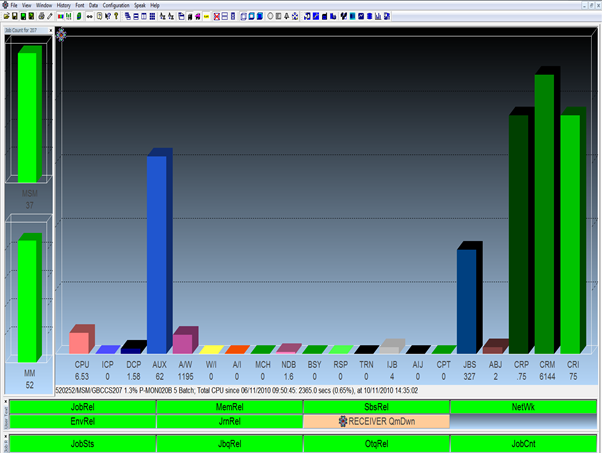Click the gear icon on RECEIVER QmDwn
This screenshot has height=453, width=602.
(343, 422)
